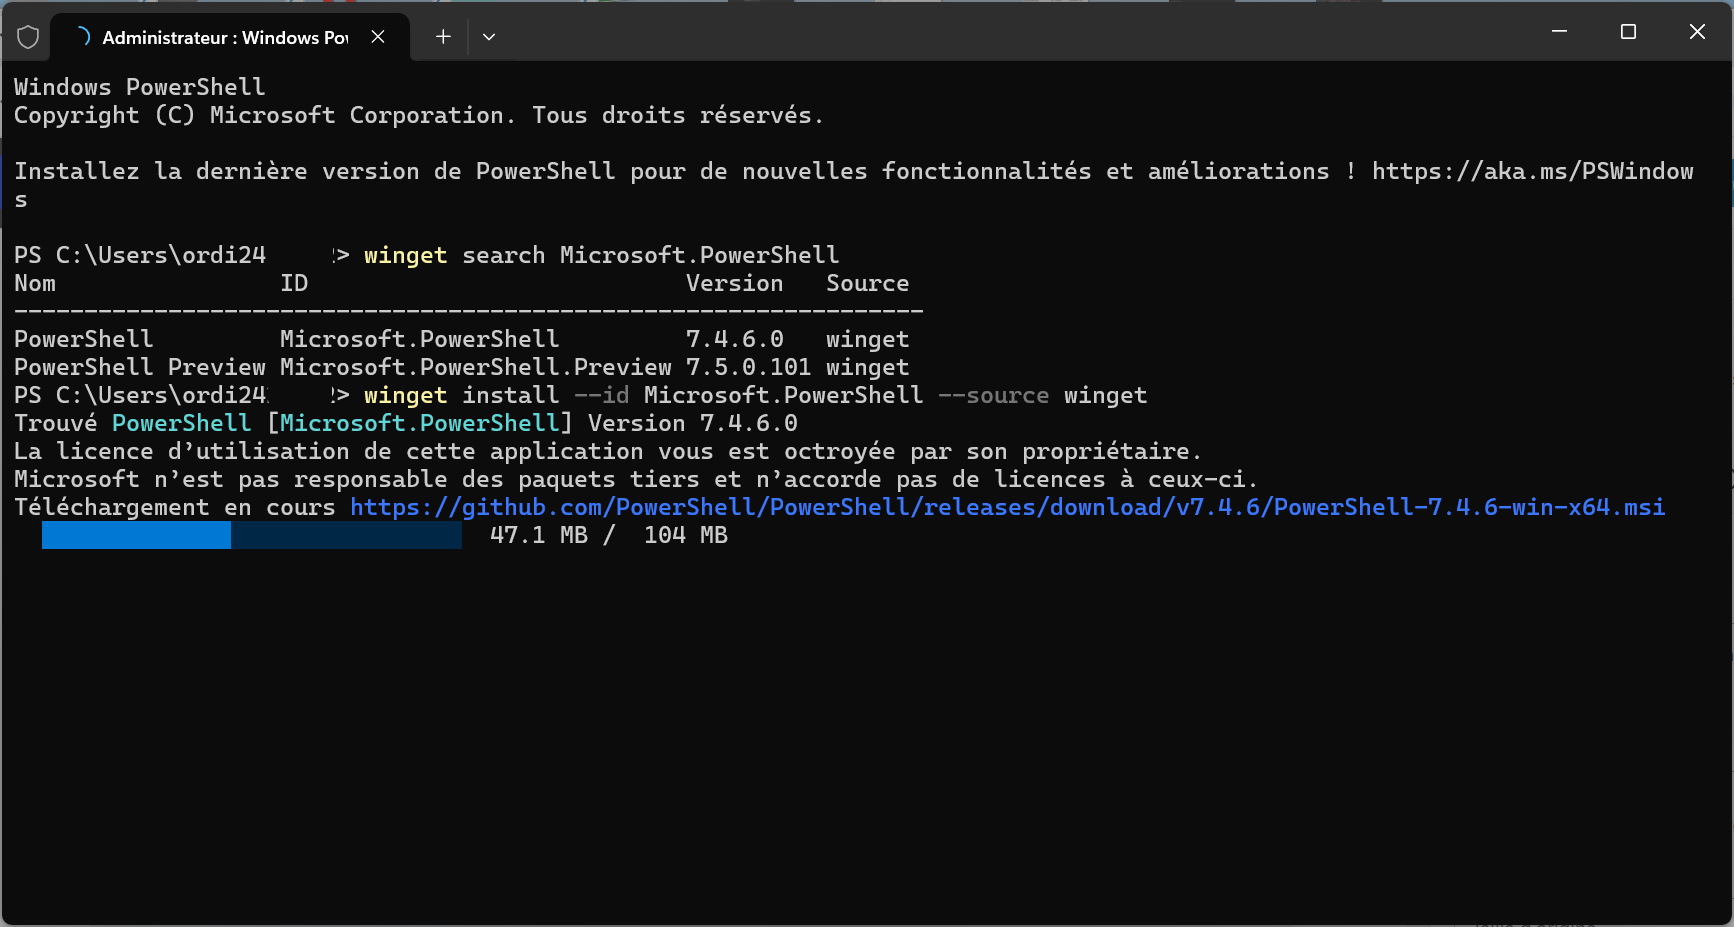Click the download progress bar
This screenshot has width=1734, height=927.
(x=252, y=535)
